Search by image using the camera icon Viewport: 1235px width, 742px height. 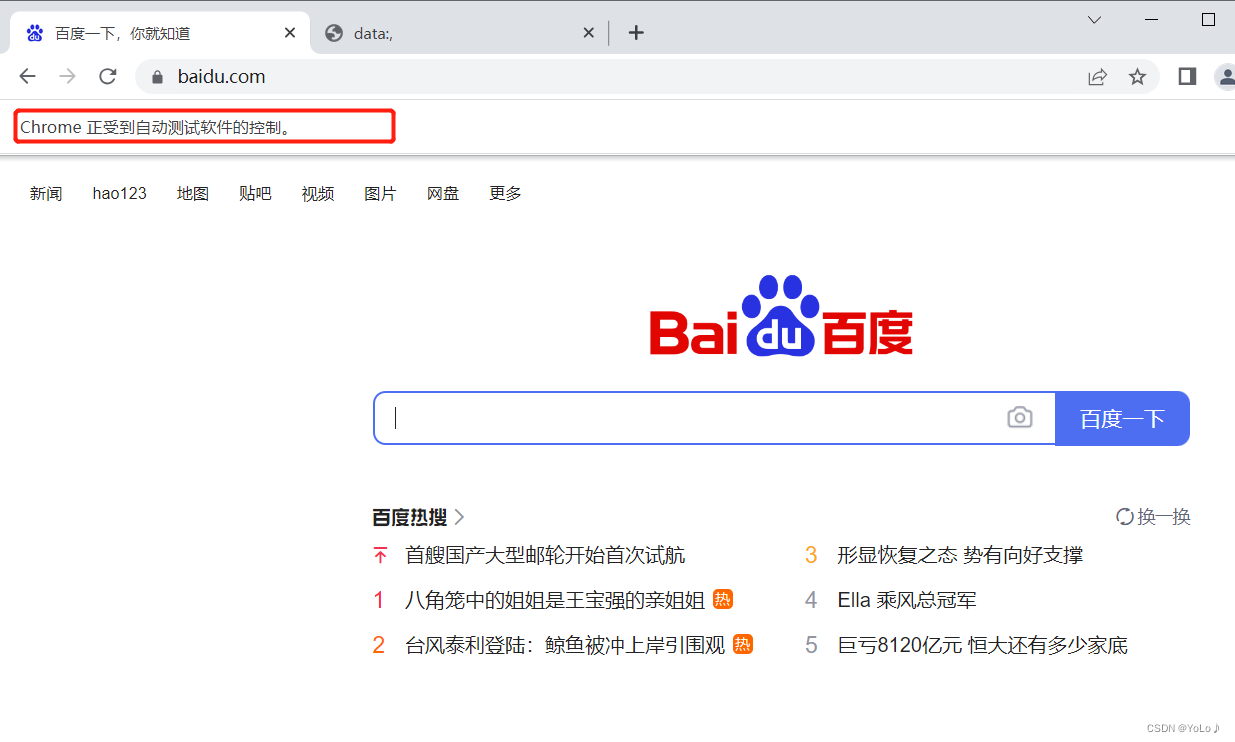[1019, 418]
